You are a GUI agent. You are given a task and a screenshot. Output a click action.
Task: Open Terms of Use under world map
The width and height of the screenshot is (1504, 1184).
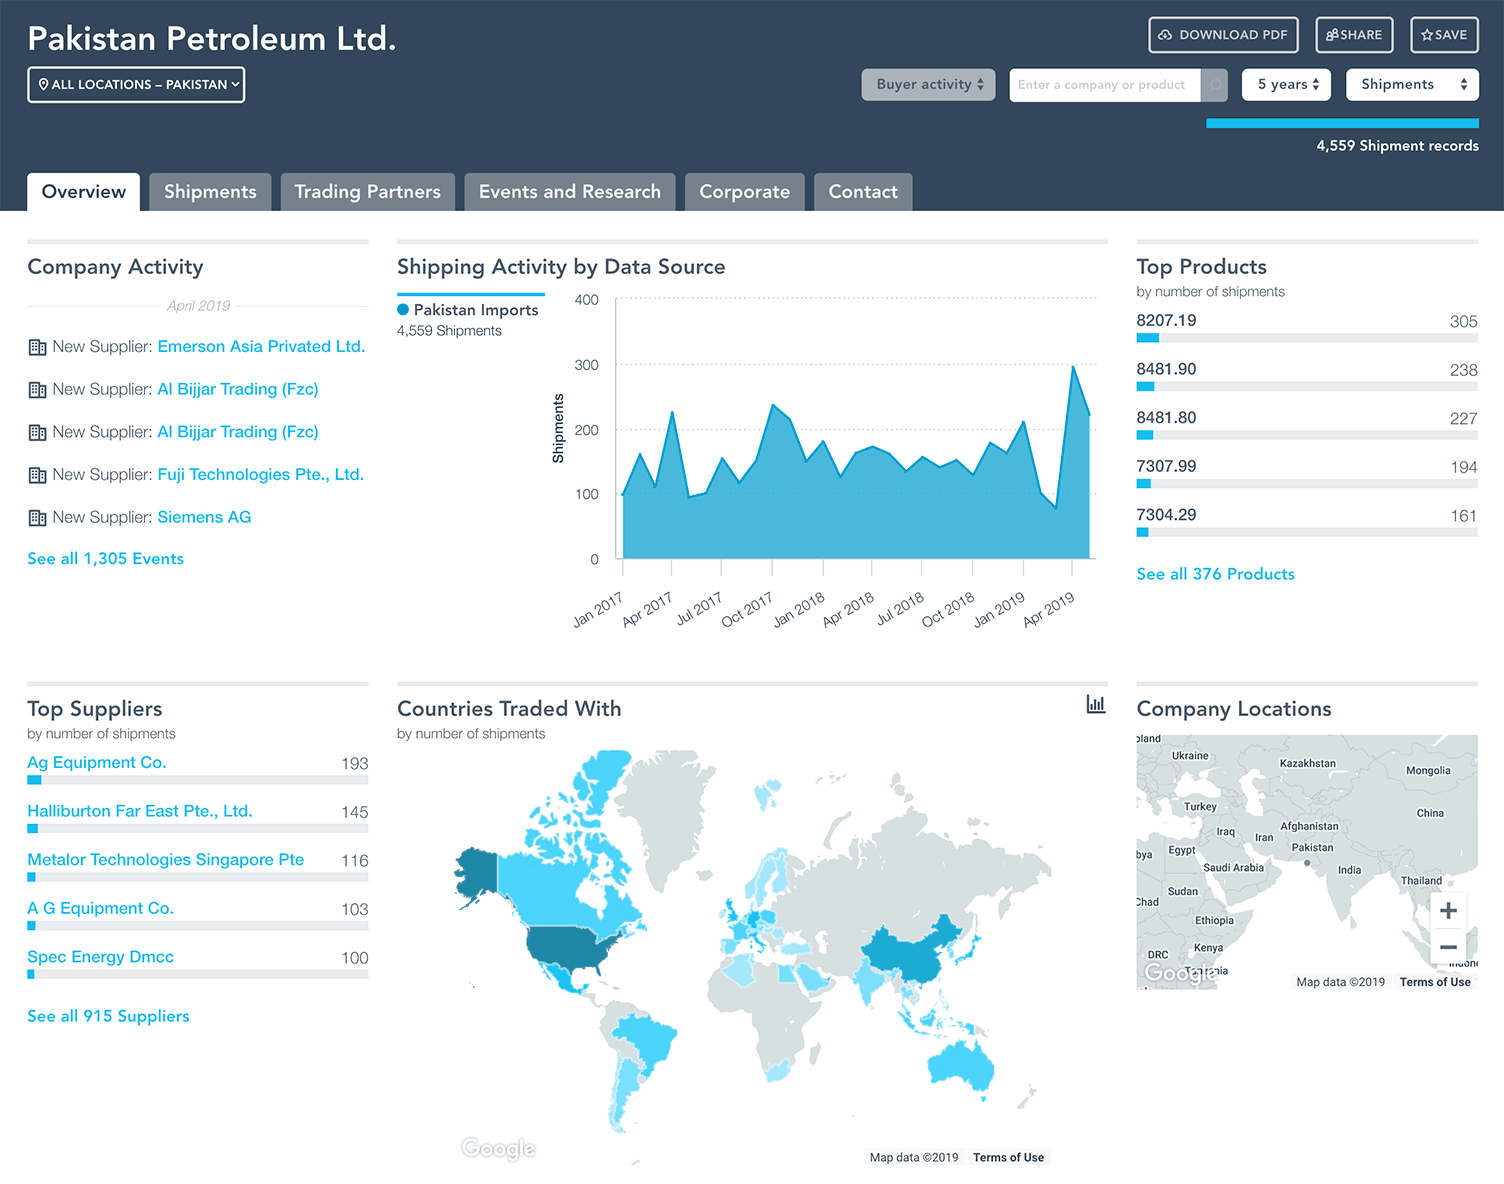(x=1008, y=1158)
